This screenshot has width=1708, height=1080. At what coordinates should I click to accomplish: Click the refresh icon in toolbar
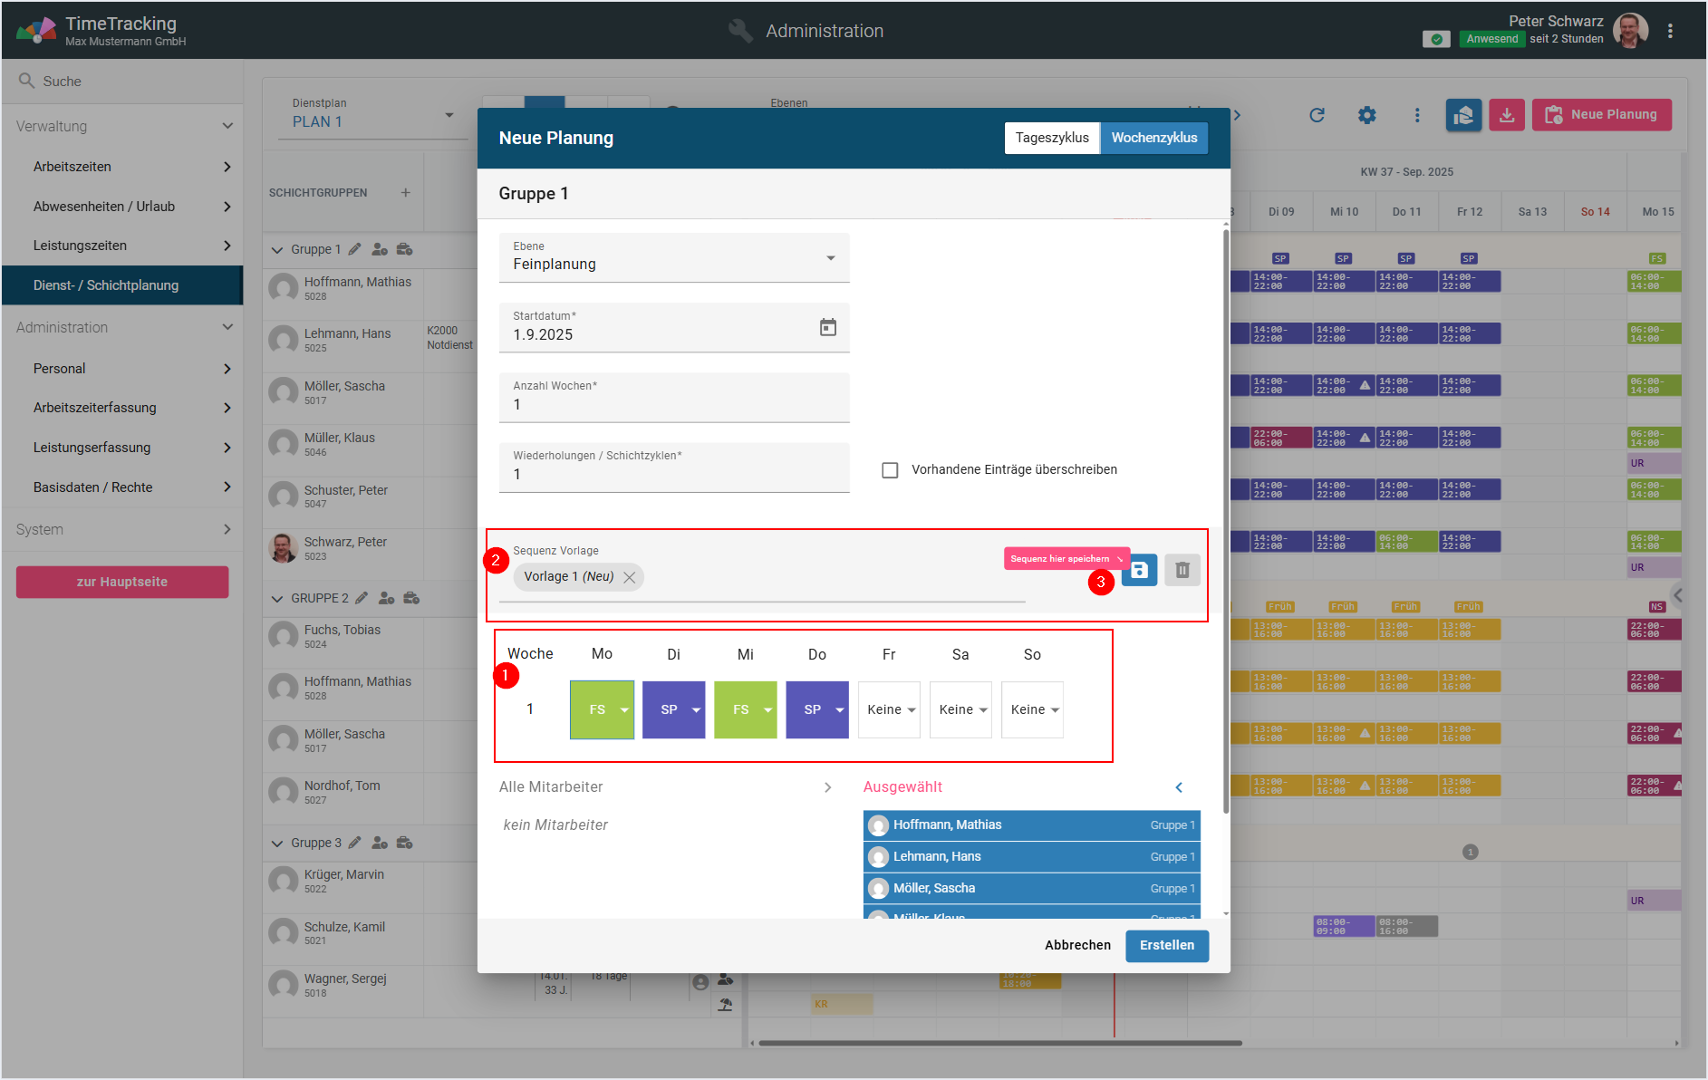click(1317, 115)
